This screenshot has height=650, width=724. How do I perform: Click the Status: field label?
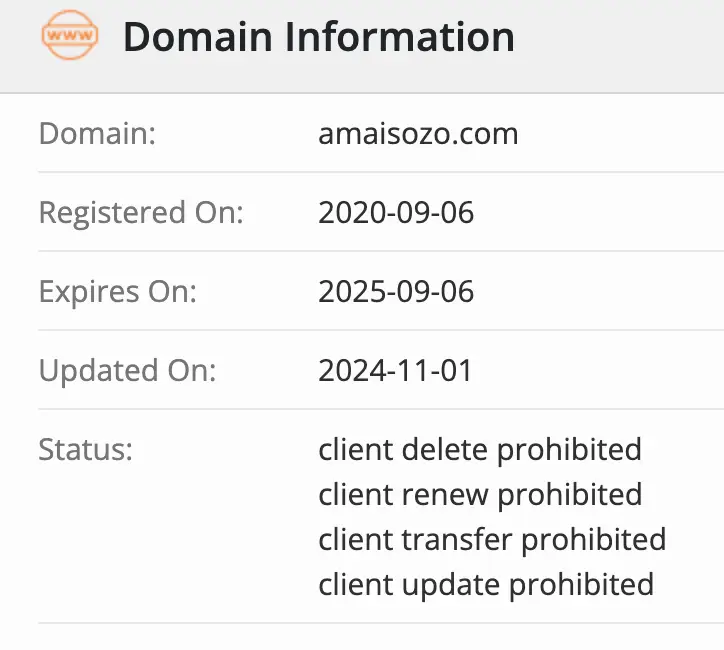pos(85,449)
